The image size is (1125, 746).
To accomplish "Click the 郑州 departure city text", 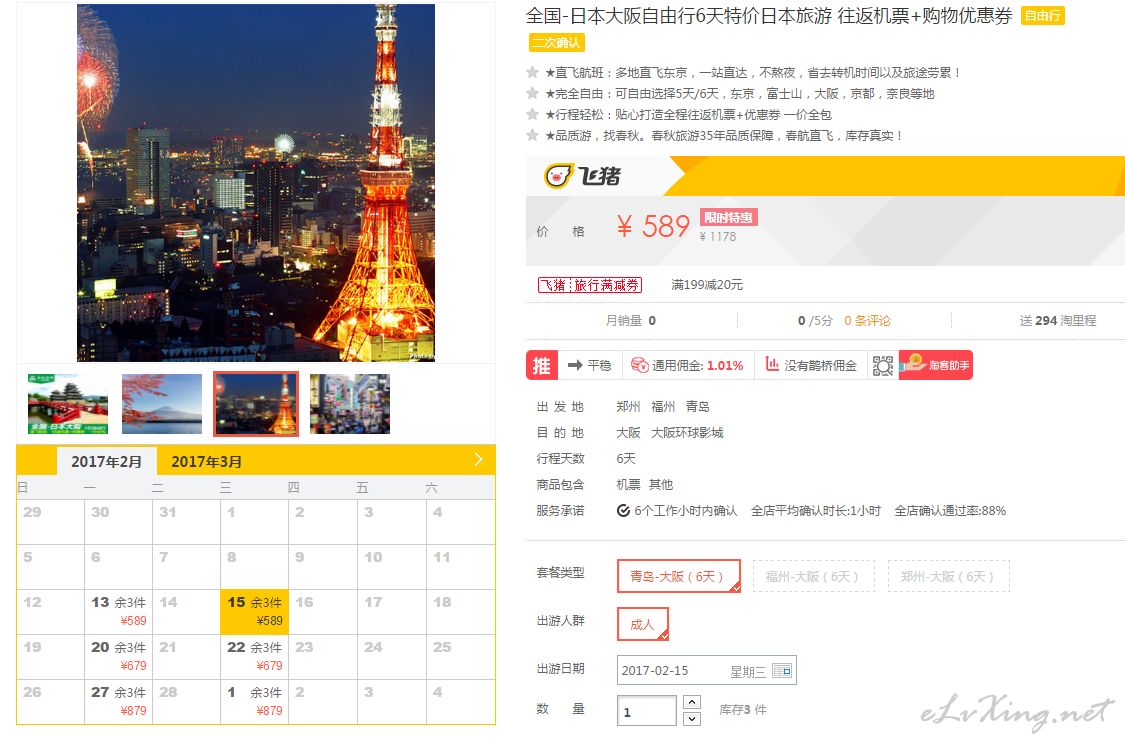I will click(629, 407).
